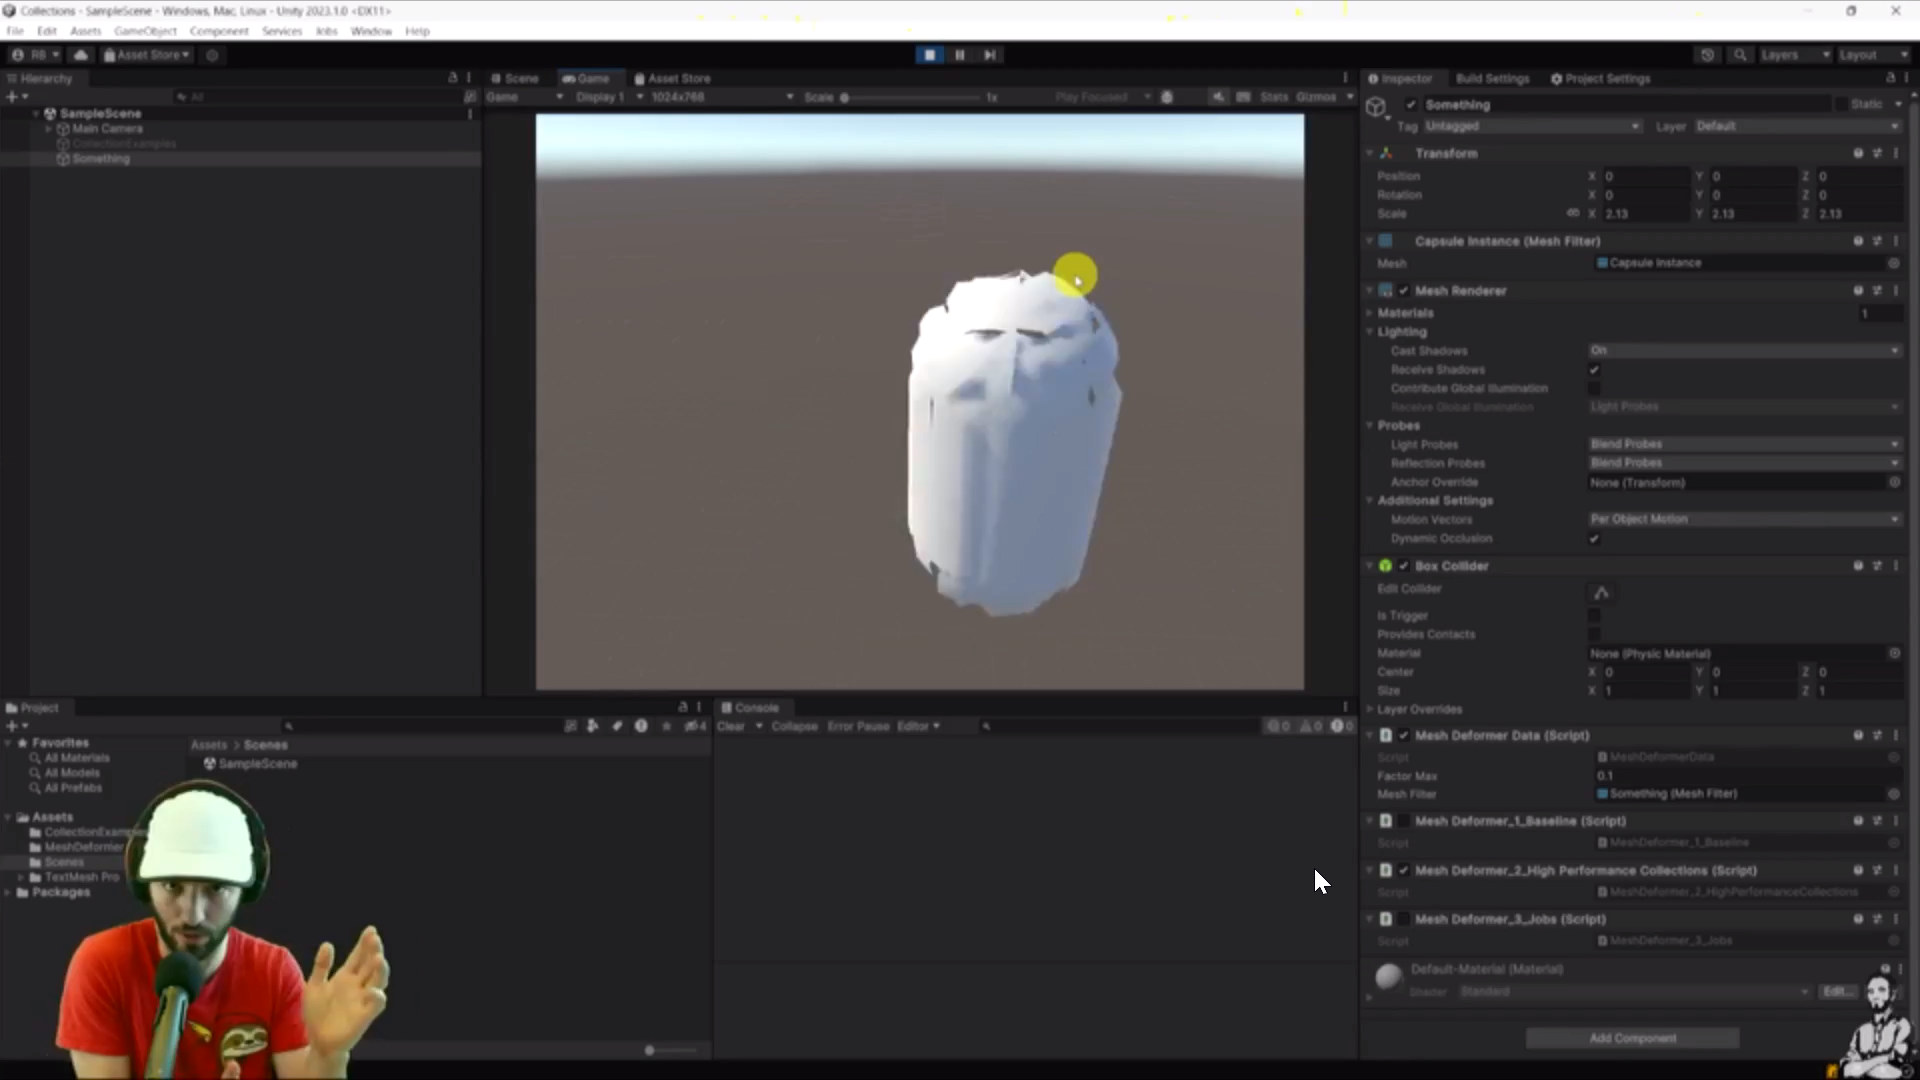
Task: Switch to the Scene view tab
Action: (x=519, y=77)
